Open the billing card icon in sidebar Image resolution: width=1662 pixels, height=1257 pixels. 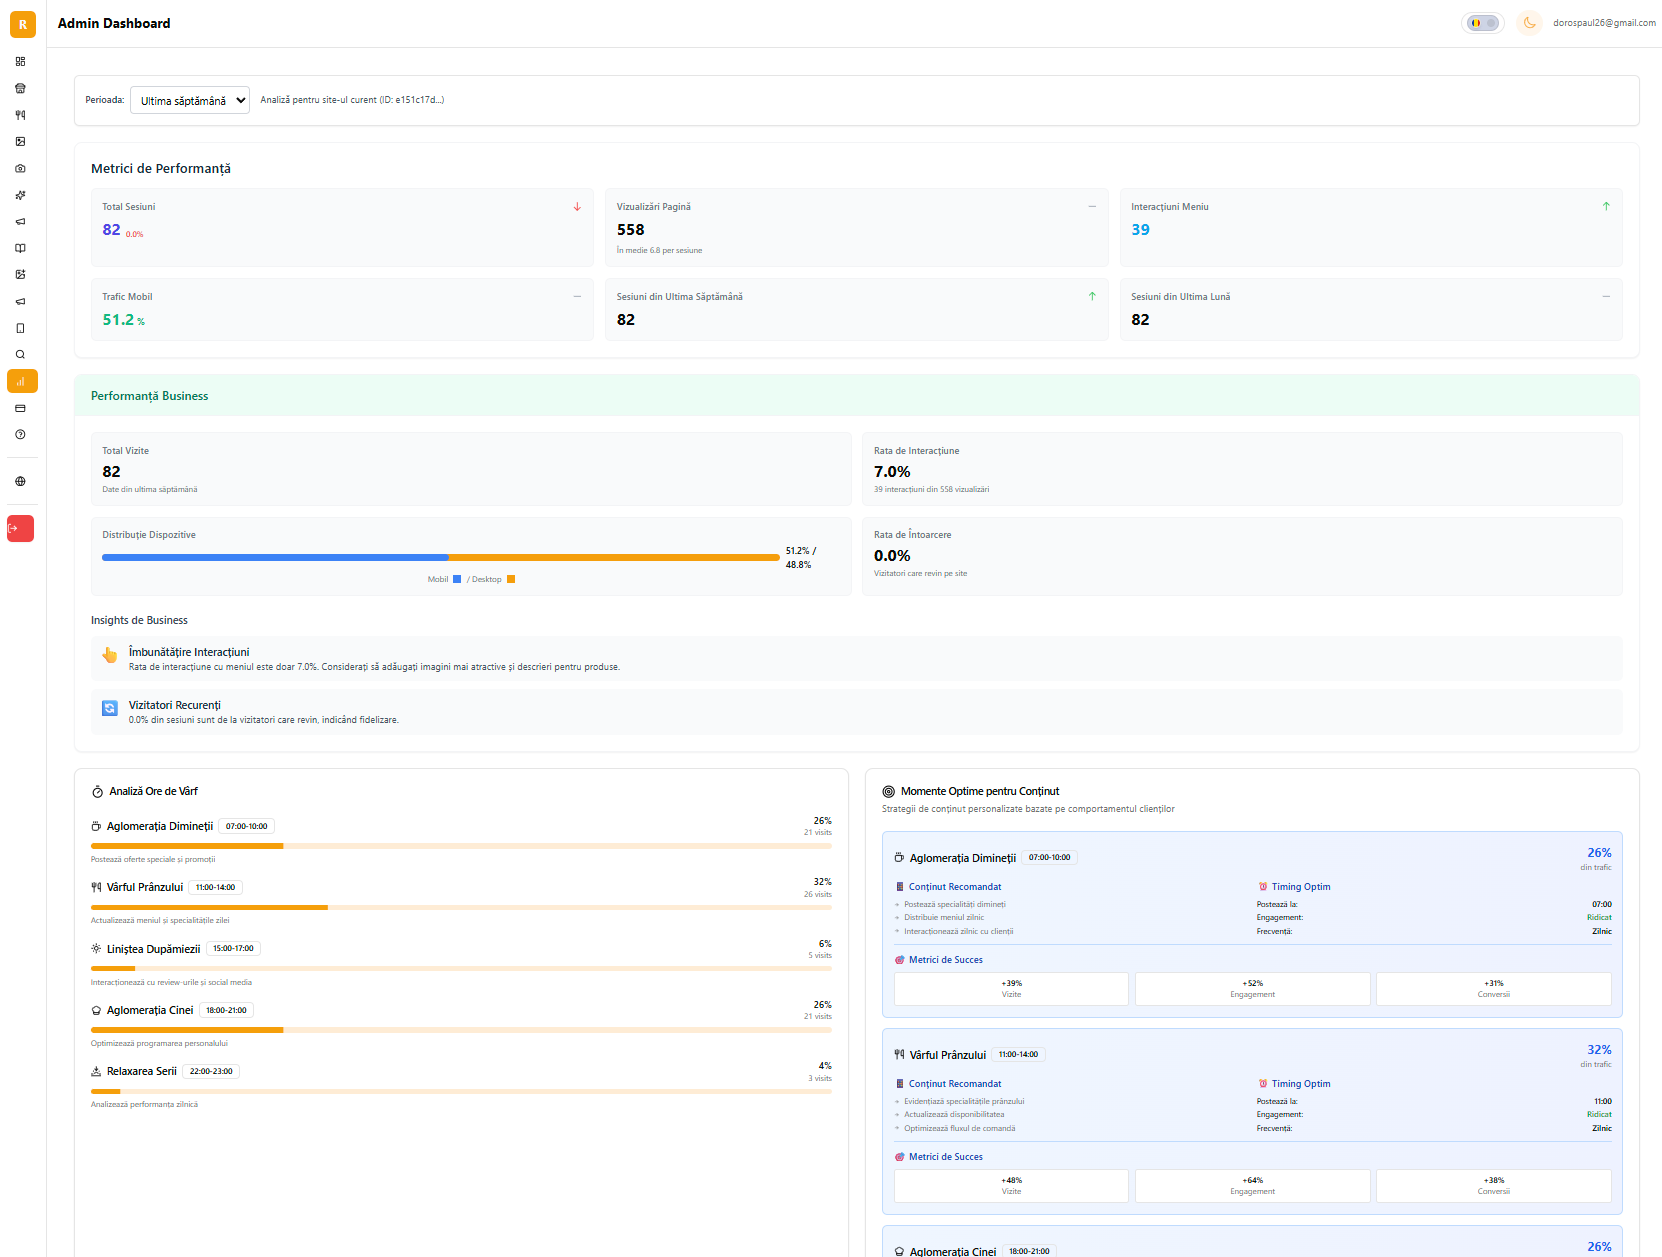[x=20, y=408]
